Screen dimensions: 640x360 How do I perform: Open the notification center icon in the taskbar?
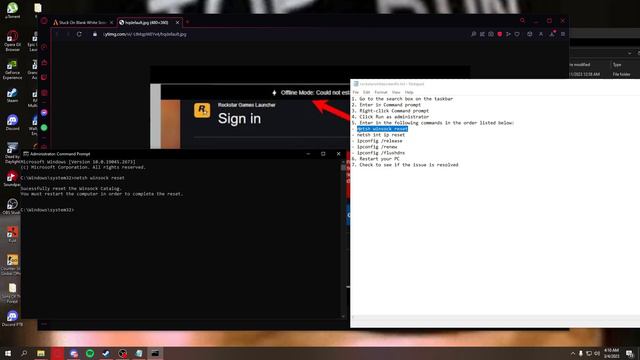coord(630,353)
